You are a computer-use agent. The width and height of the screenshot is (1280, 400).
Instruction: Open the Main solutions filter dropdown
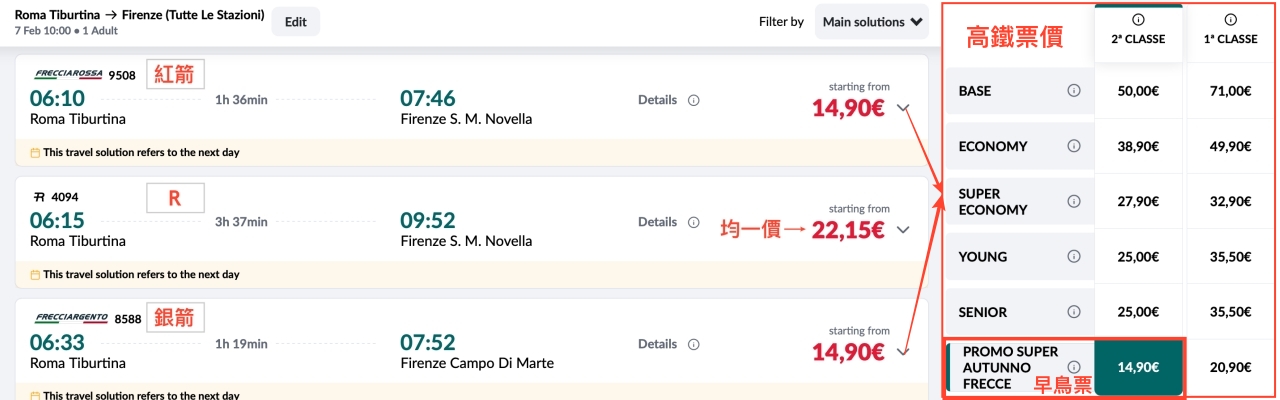(873, 21)
